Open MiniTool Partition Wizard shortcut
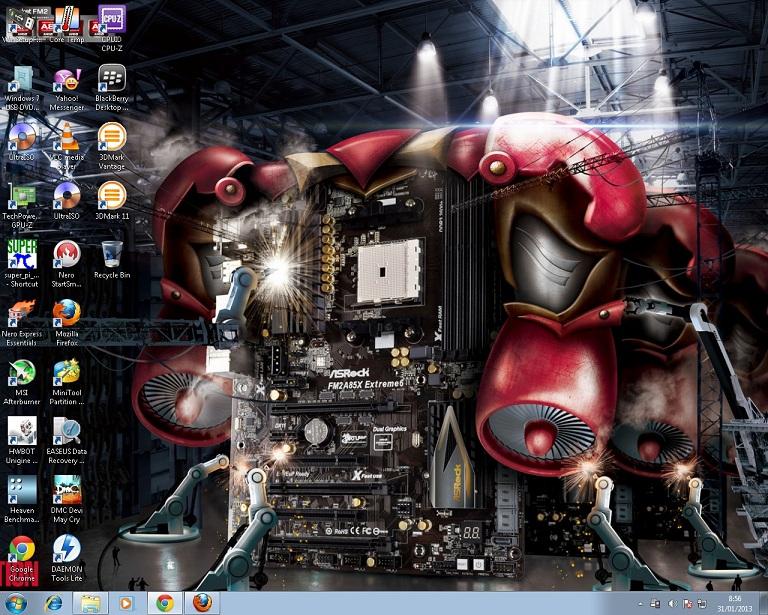768x615 pixels. point(67,382)
